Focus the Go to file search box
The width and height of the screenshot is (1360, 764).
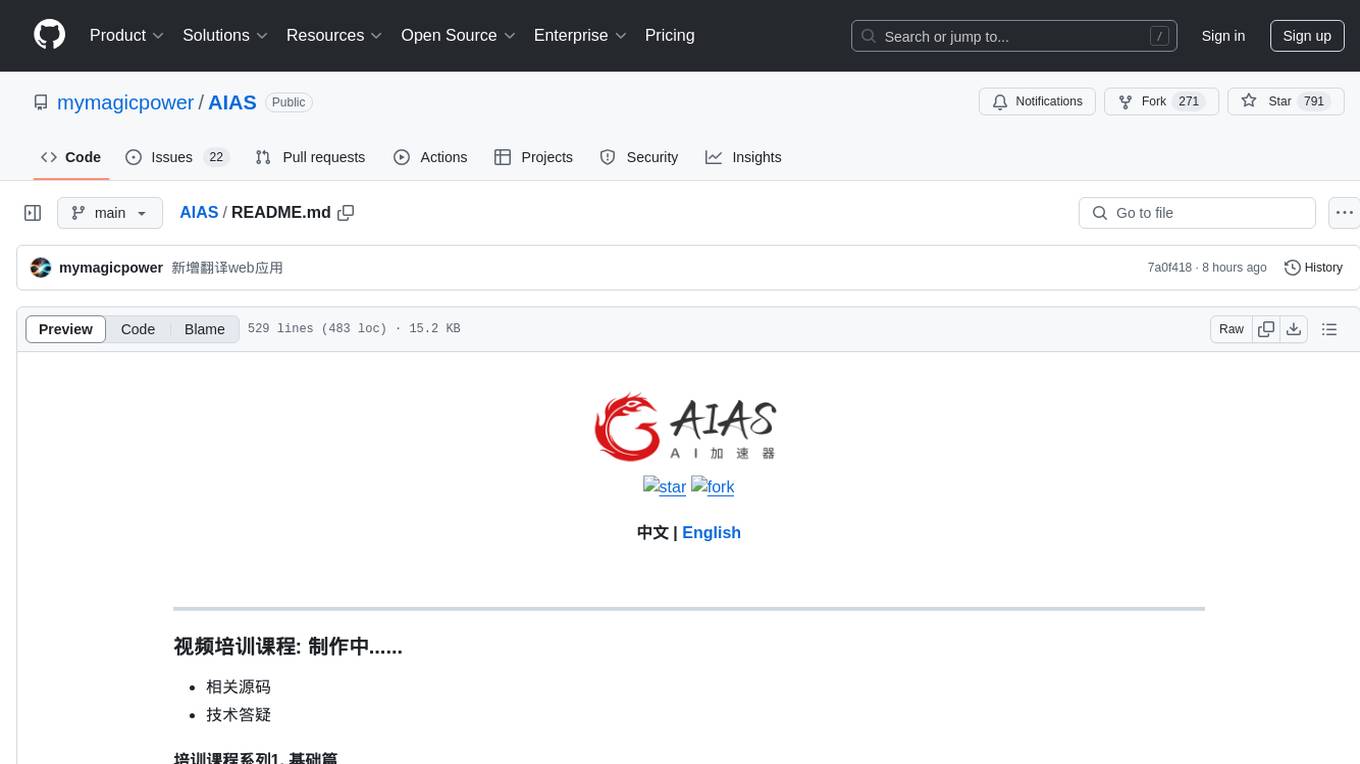(x=1197, y=213)
